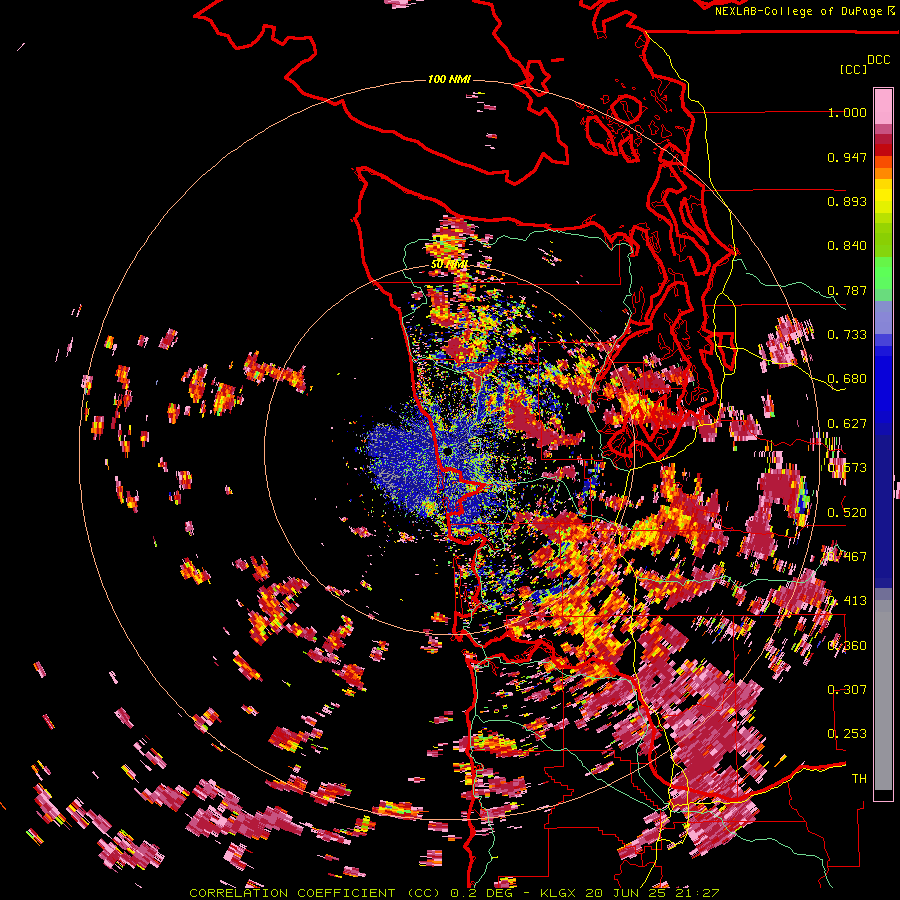Viewport: 900px width, 900px height.
Task: Select the 0.253 scale value
Action: pos(847,734)
